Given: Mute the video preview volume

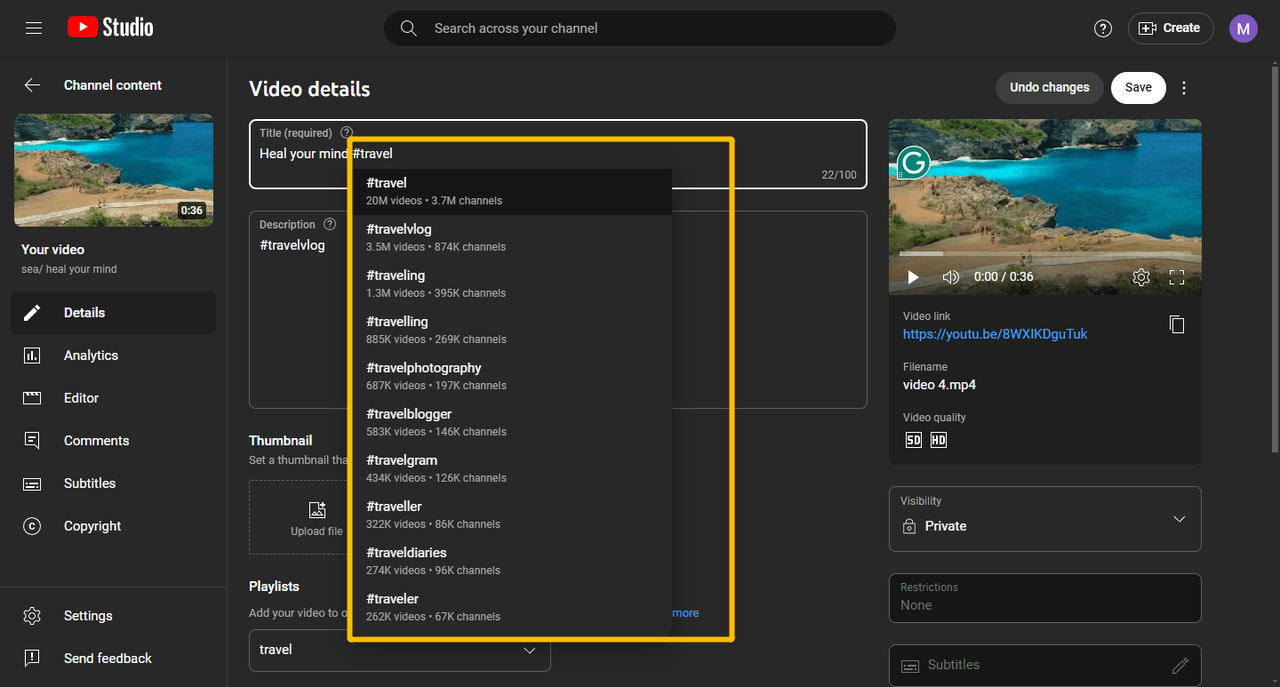Looking at the screenshot, I should click(951, 277).
